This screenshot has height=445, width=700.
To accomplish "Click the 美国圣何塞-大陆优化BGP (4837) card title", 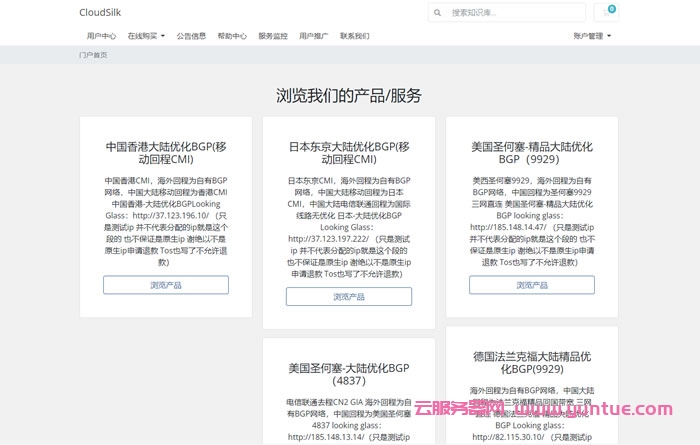I will click(349, 374).
